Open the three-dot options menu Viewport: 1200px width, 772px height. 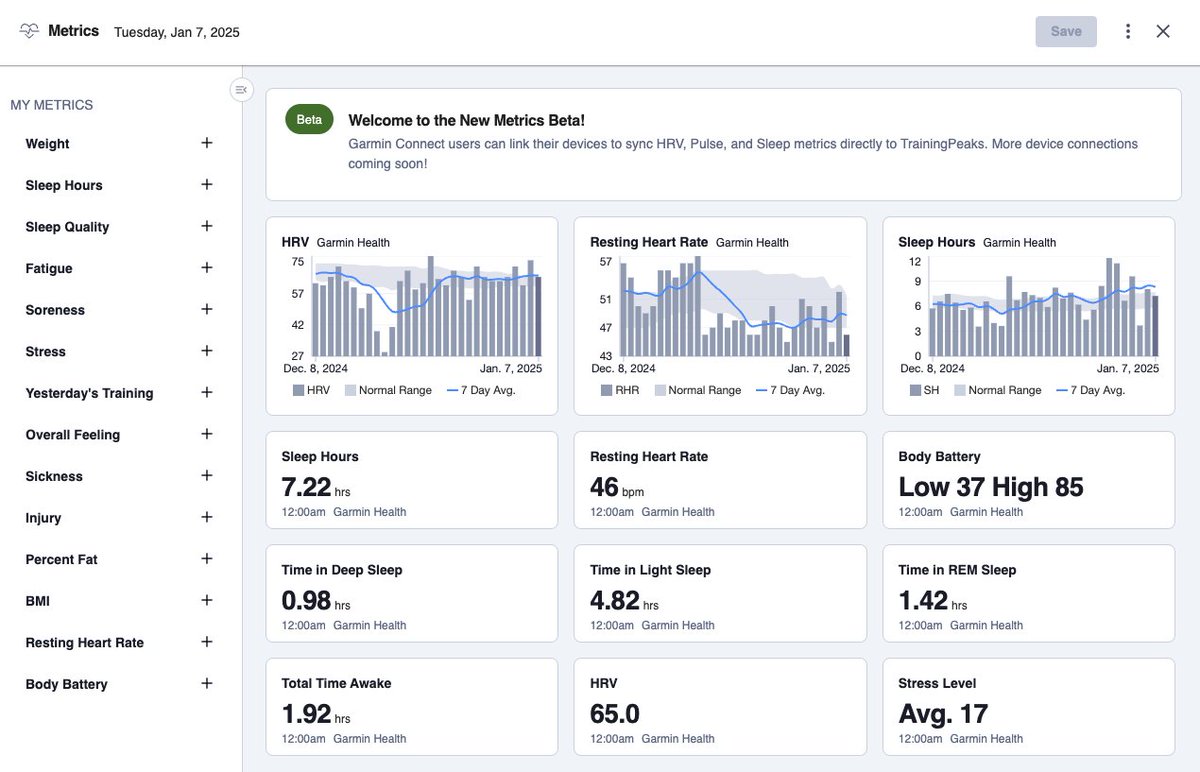click(1127, 31)
